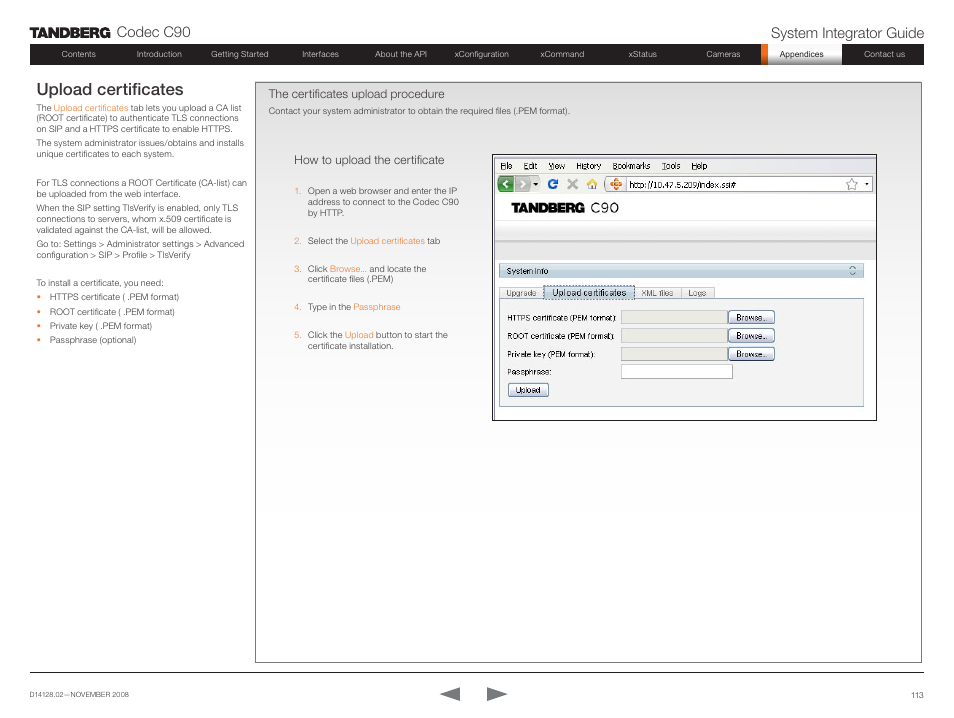Click the browser back arrow icon

coord(506,184)
